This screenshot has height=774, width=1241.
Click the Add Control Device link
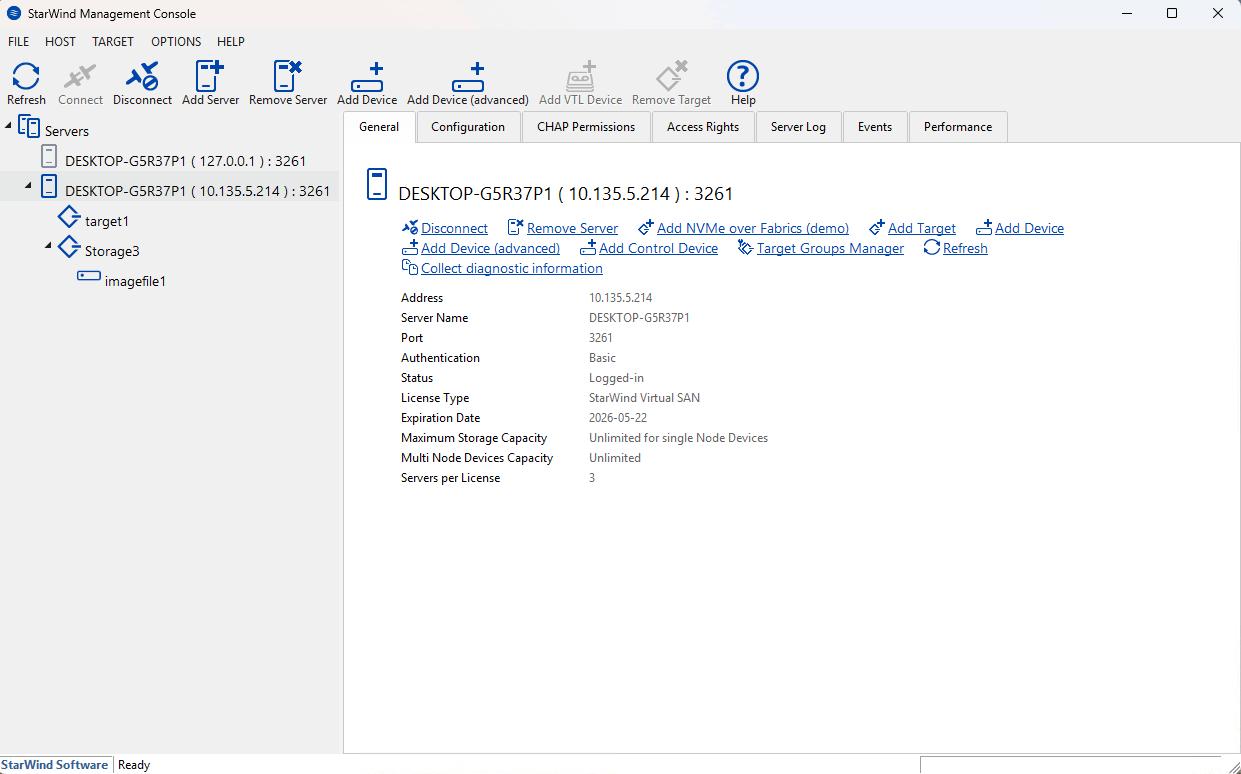tap(658, 248)
